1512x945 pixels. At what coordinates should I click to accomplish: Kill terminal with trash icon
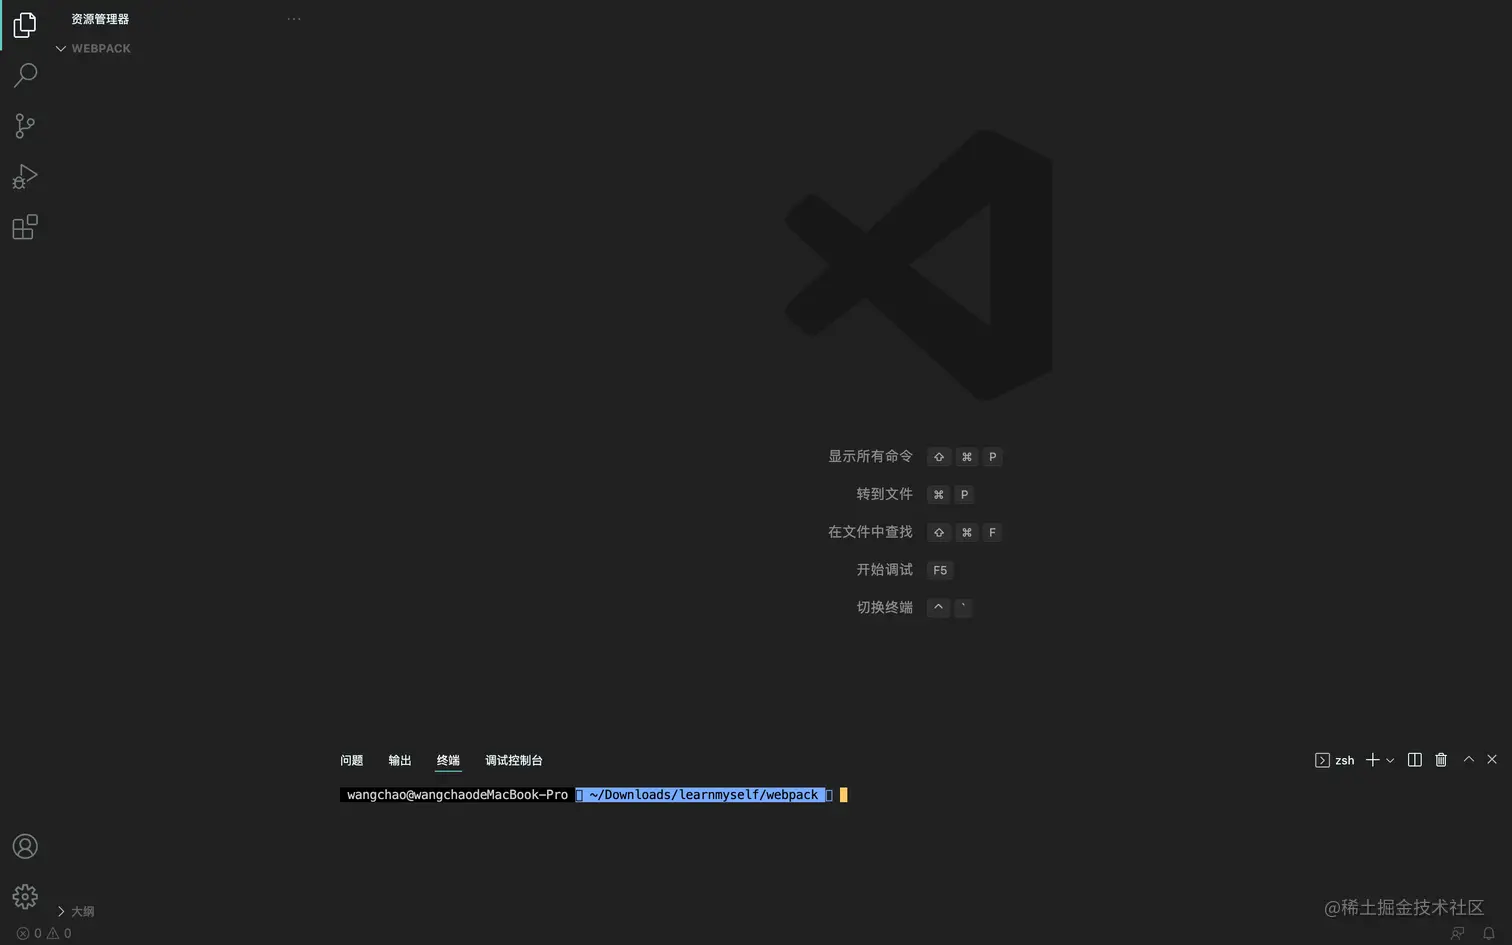pos(1441,760)
